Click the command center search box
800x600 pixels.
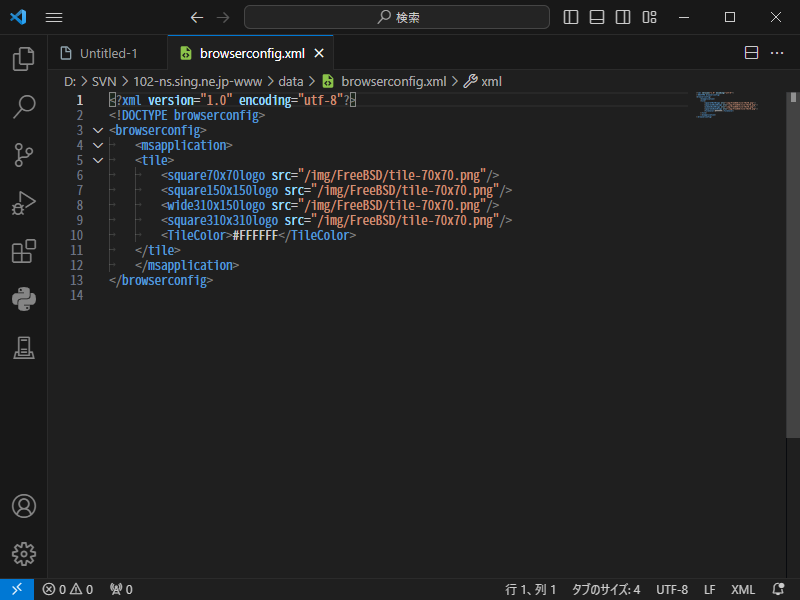[397, 17]
